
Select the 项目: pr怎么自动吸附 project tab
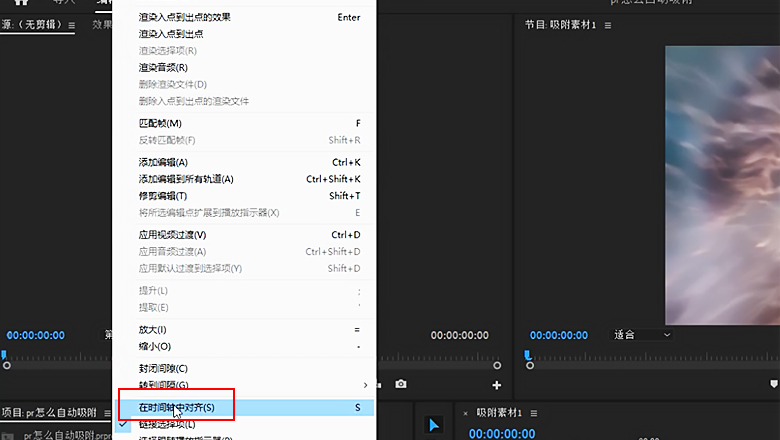49,413
